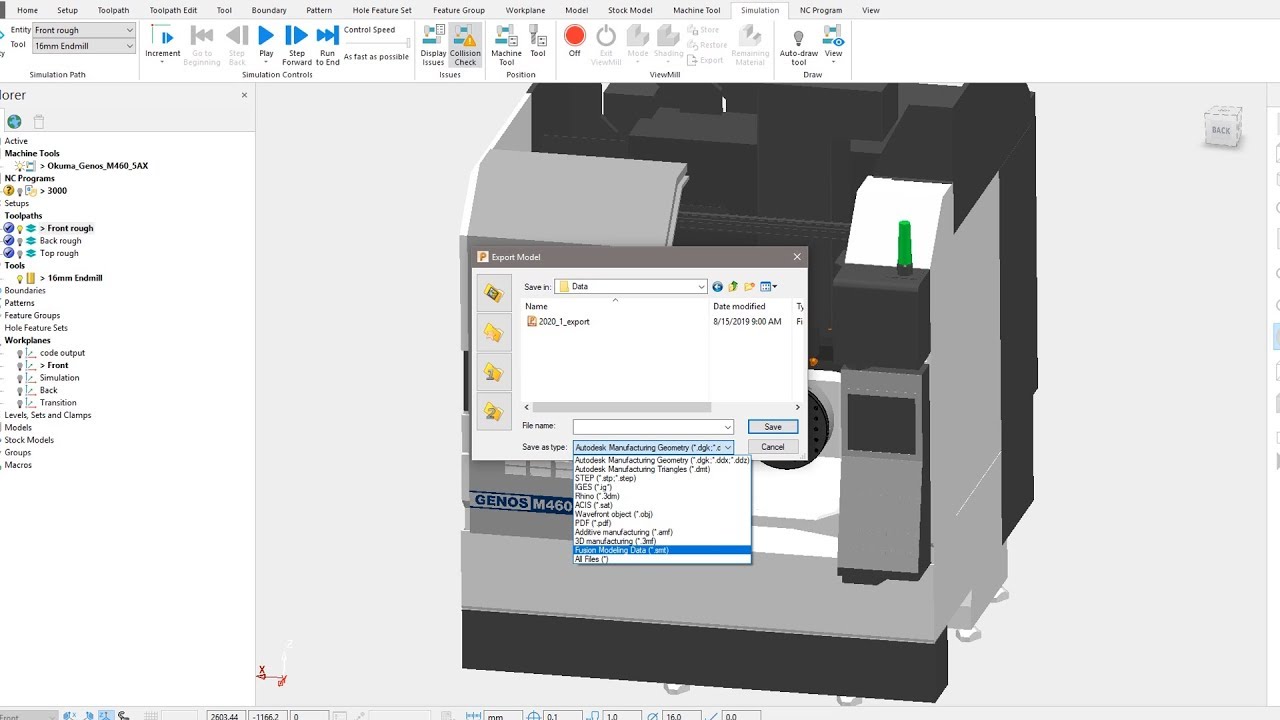Click Play in Simulation Controls
Image resolution: width=1280 pixels, height=720 pixels.
click(266, 43)
